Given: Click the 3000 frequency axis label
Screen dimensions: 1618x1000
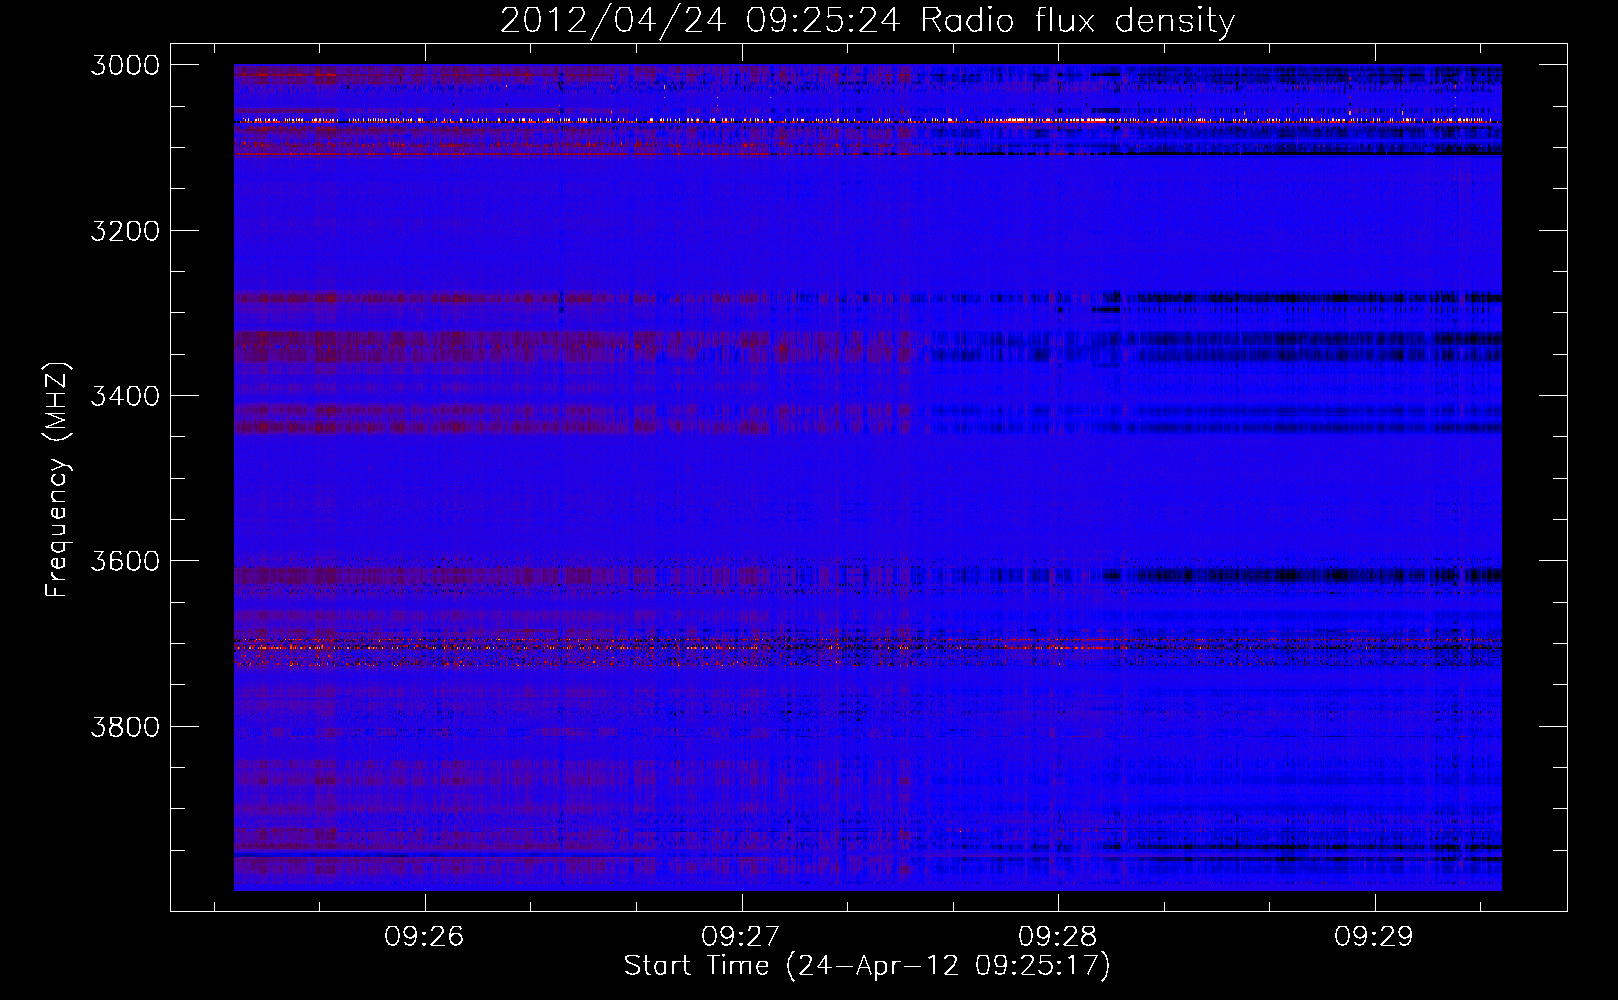Looking at the screenshot, I should pos(125,65).
